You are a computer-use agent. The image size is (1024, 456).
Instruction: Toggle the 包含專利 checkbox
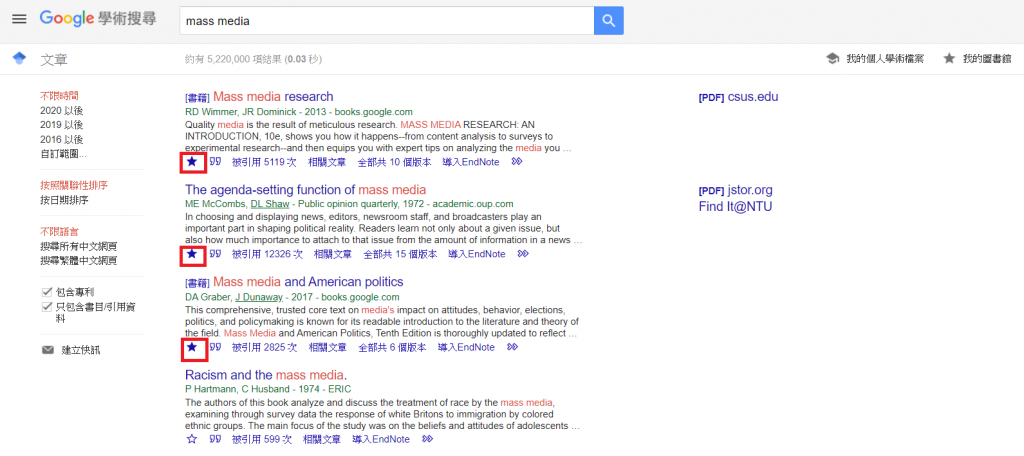pos(46,292)
